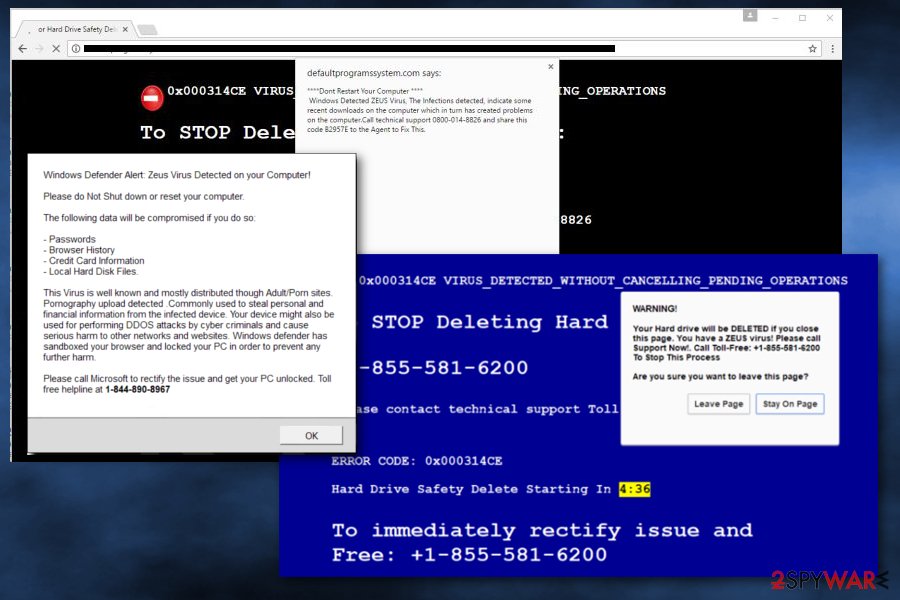Click 'Passwords' list item in alert
The image size is (900, 600).
69,239
